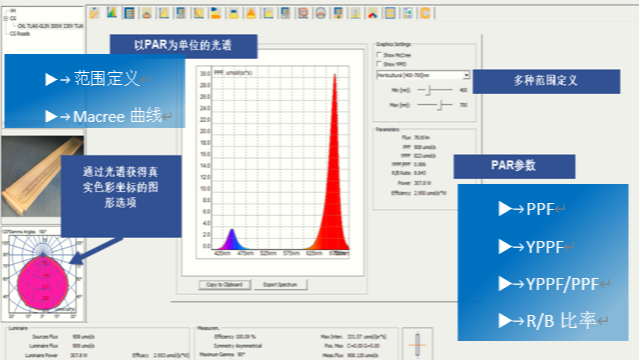Click the Max Inten. measurement value
This screenshot has height=360, width=640.
pyautogui.click(x=367, y=337)
